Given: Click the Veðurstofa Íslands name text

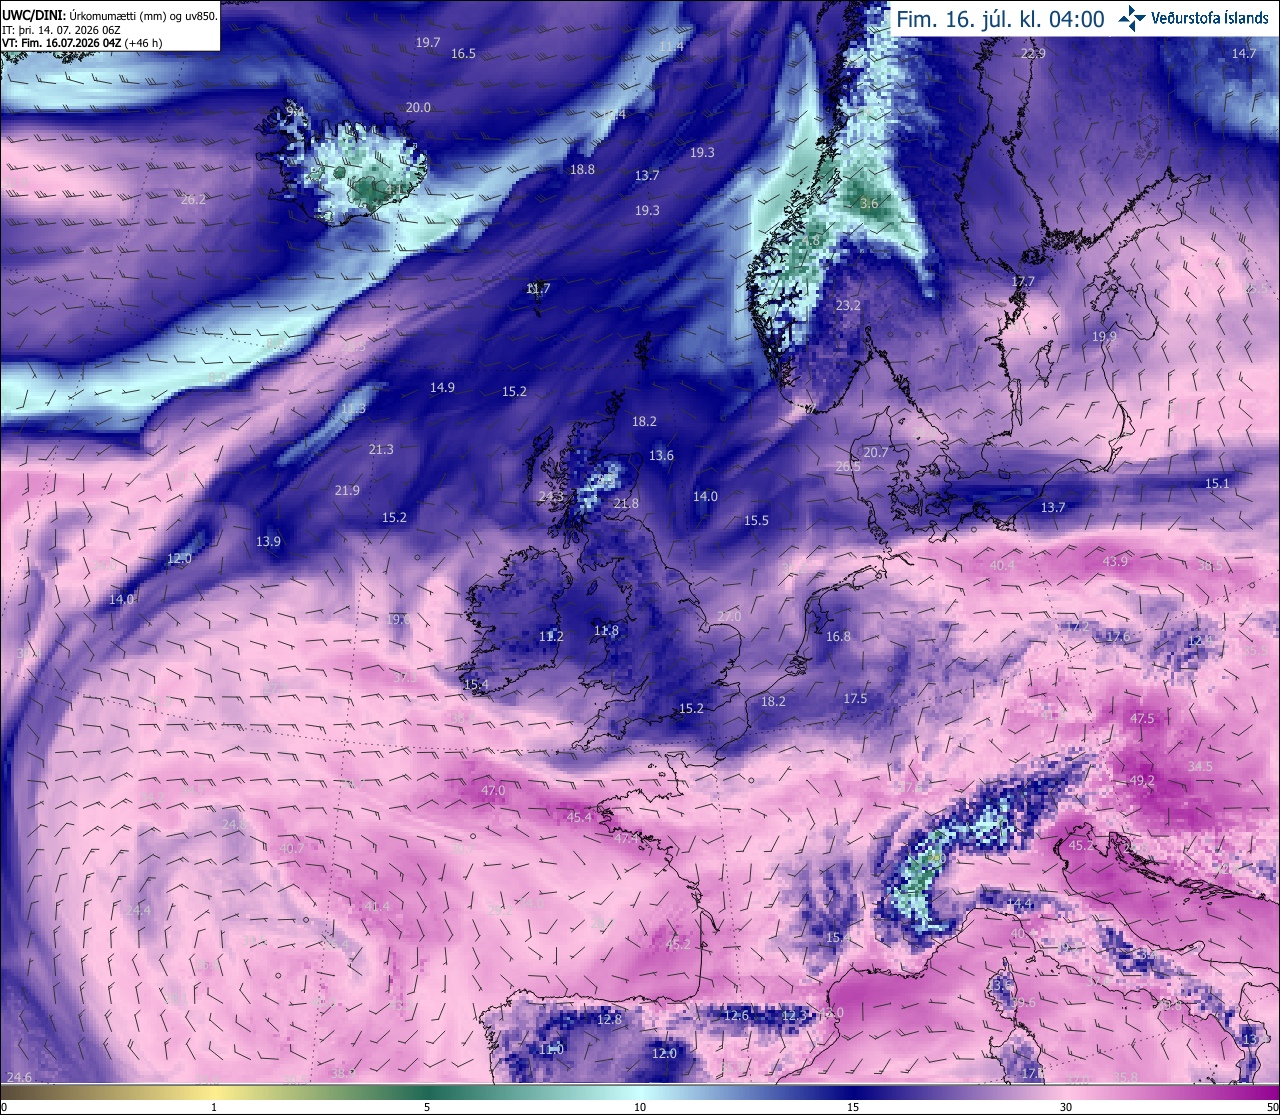Looking at the screenshot, I should pos(1209,19).
